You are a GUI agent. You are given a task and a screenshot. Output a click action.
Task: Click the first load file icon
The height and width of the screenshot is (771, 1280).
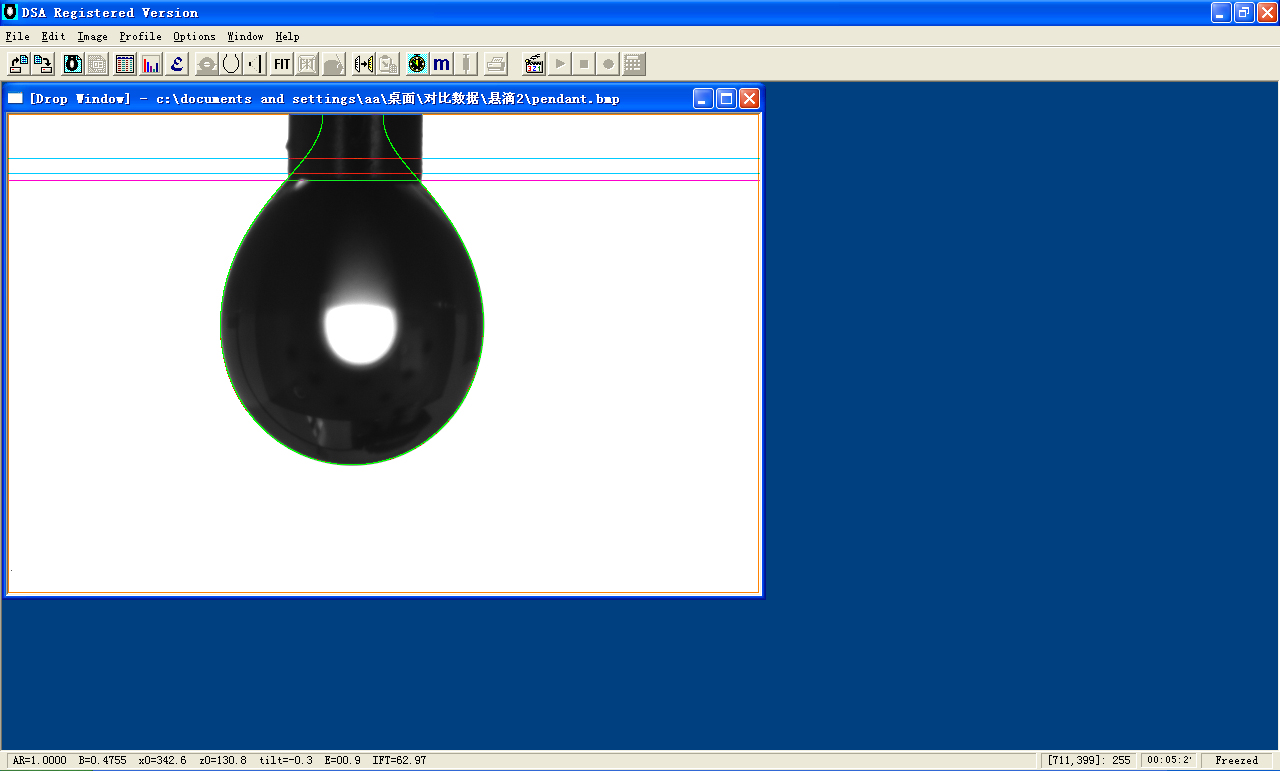[19, 64]
